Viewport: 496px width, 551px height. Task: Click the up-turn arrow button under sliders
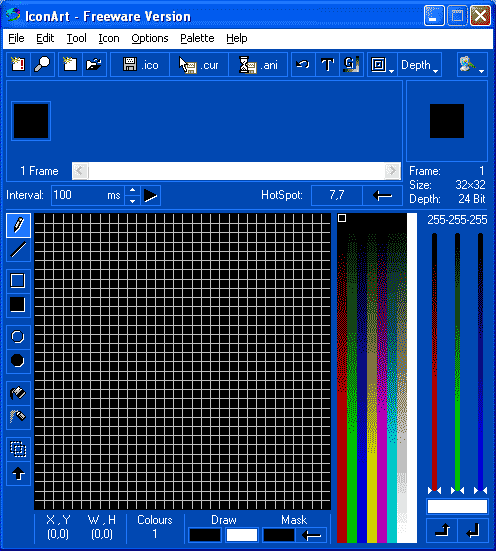click(x=442, y=531)
